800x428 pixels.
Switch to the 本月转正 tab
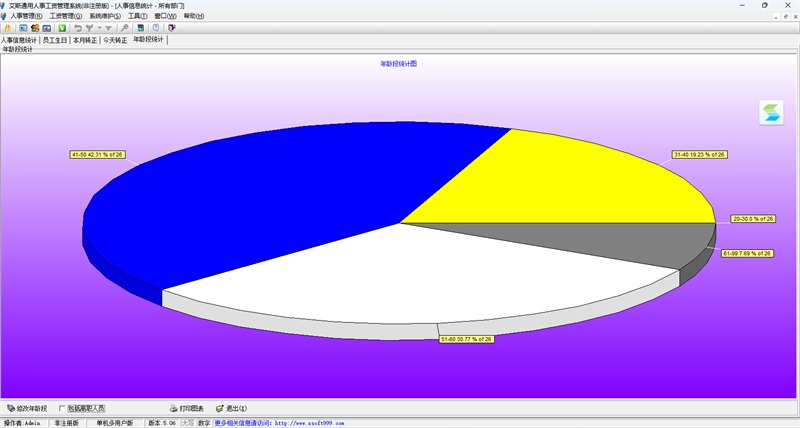click(x=85, y=40)
